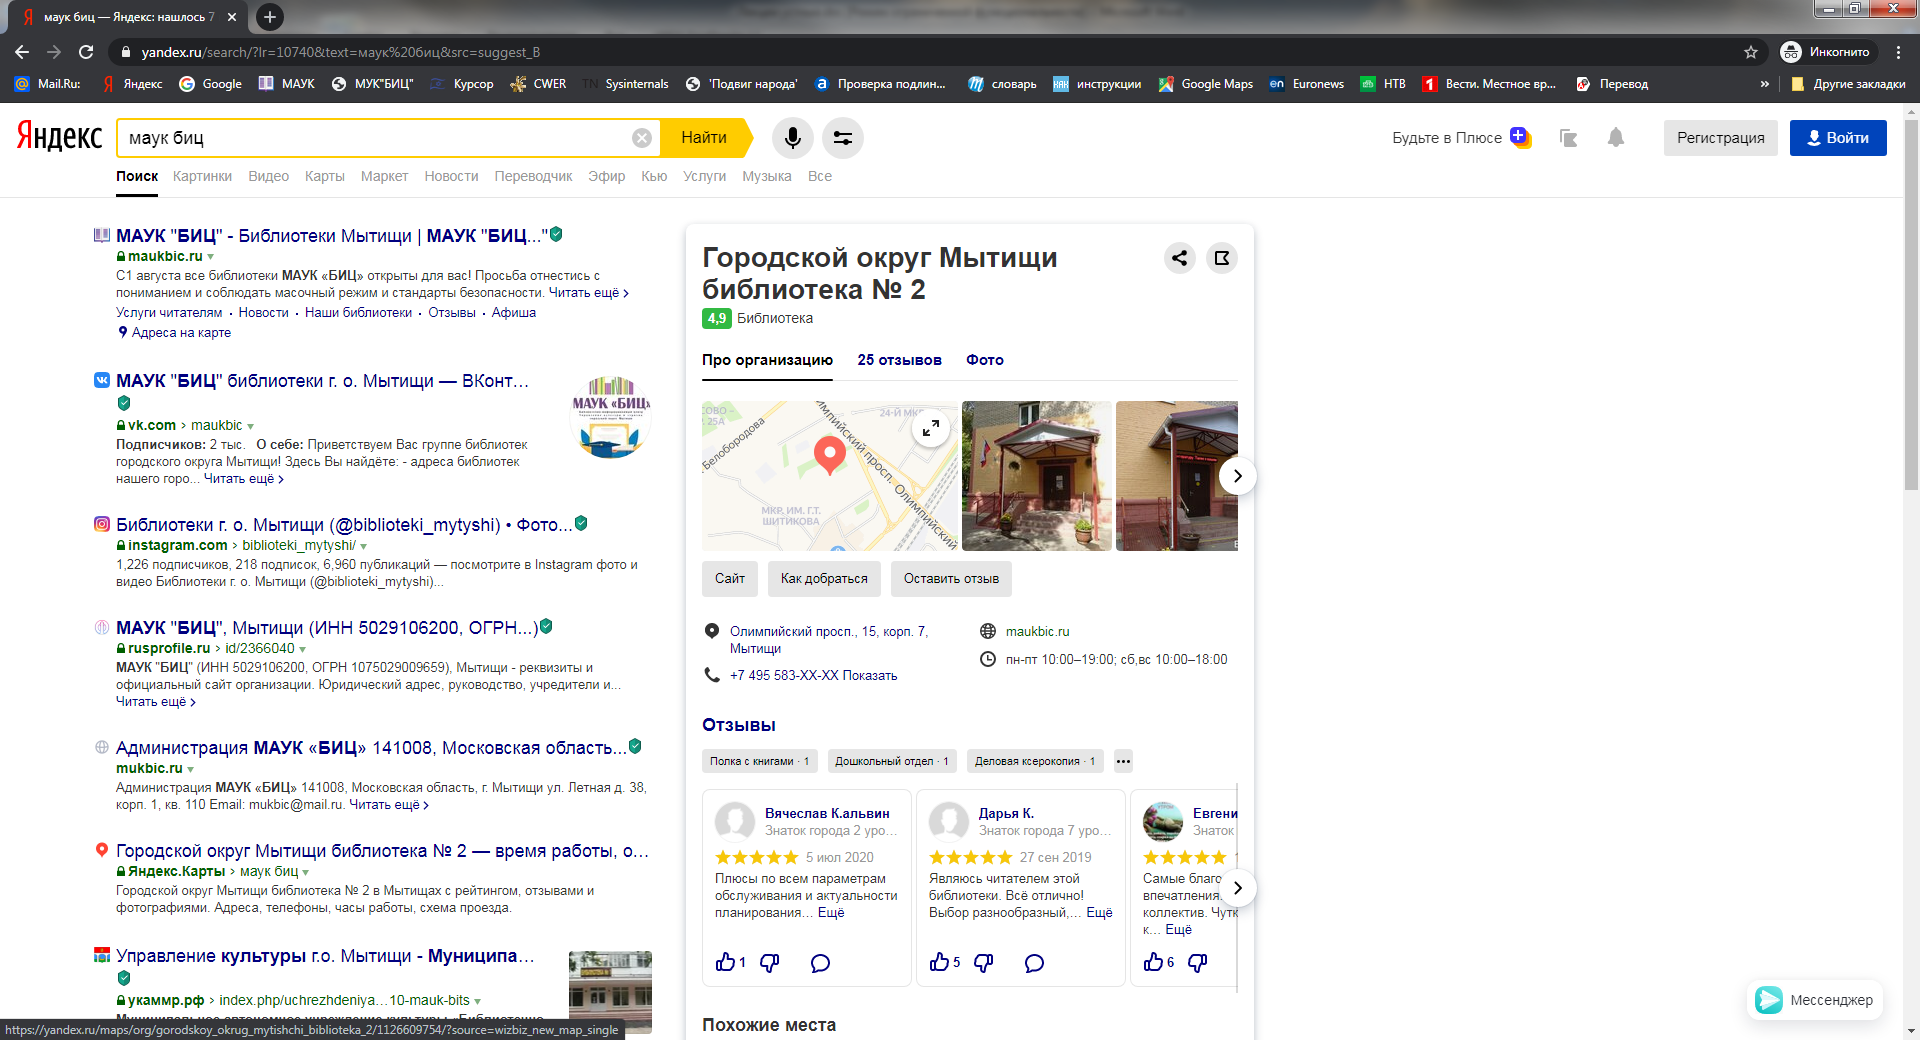1920x1040 pixels.
Task: Open search settings filter icon
Action: pyautogui.click(x=843, y=138)
